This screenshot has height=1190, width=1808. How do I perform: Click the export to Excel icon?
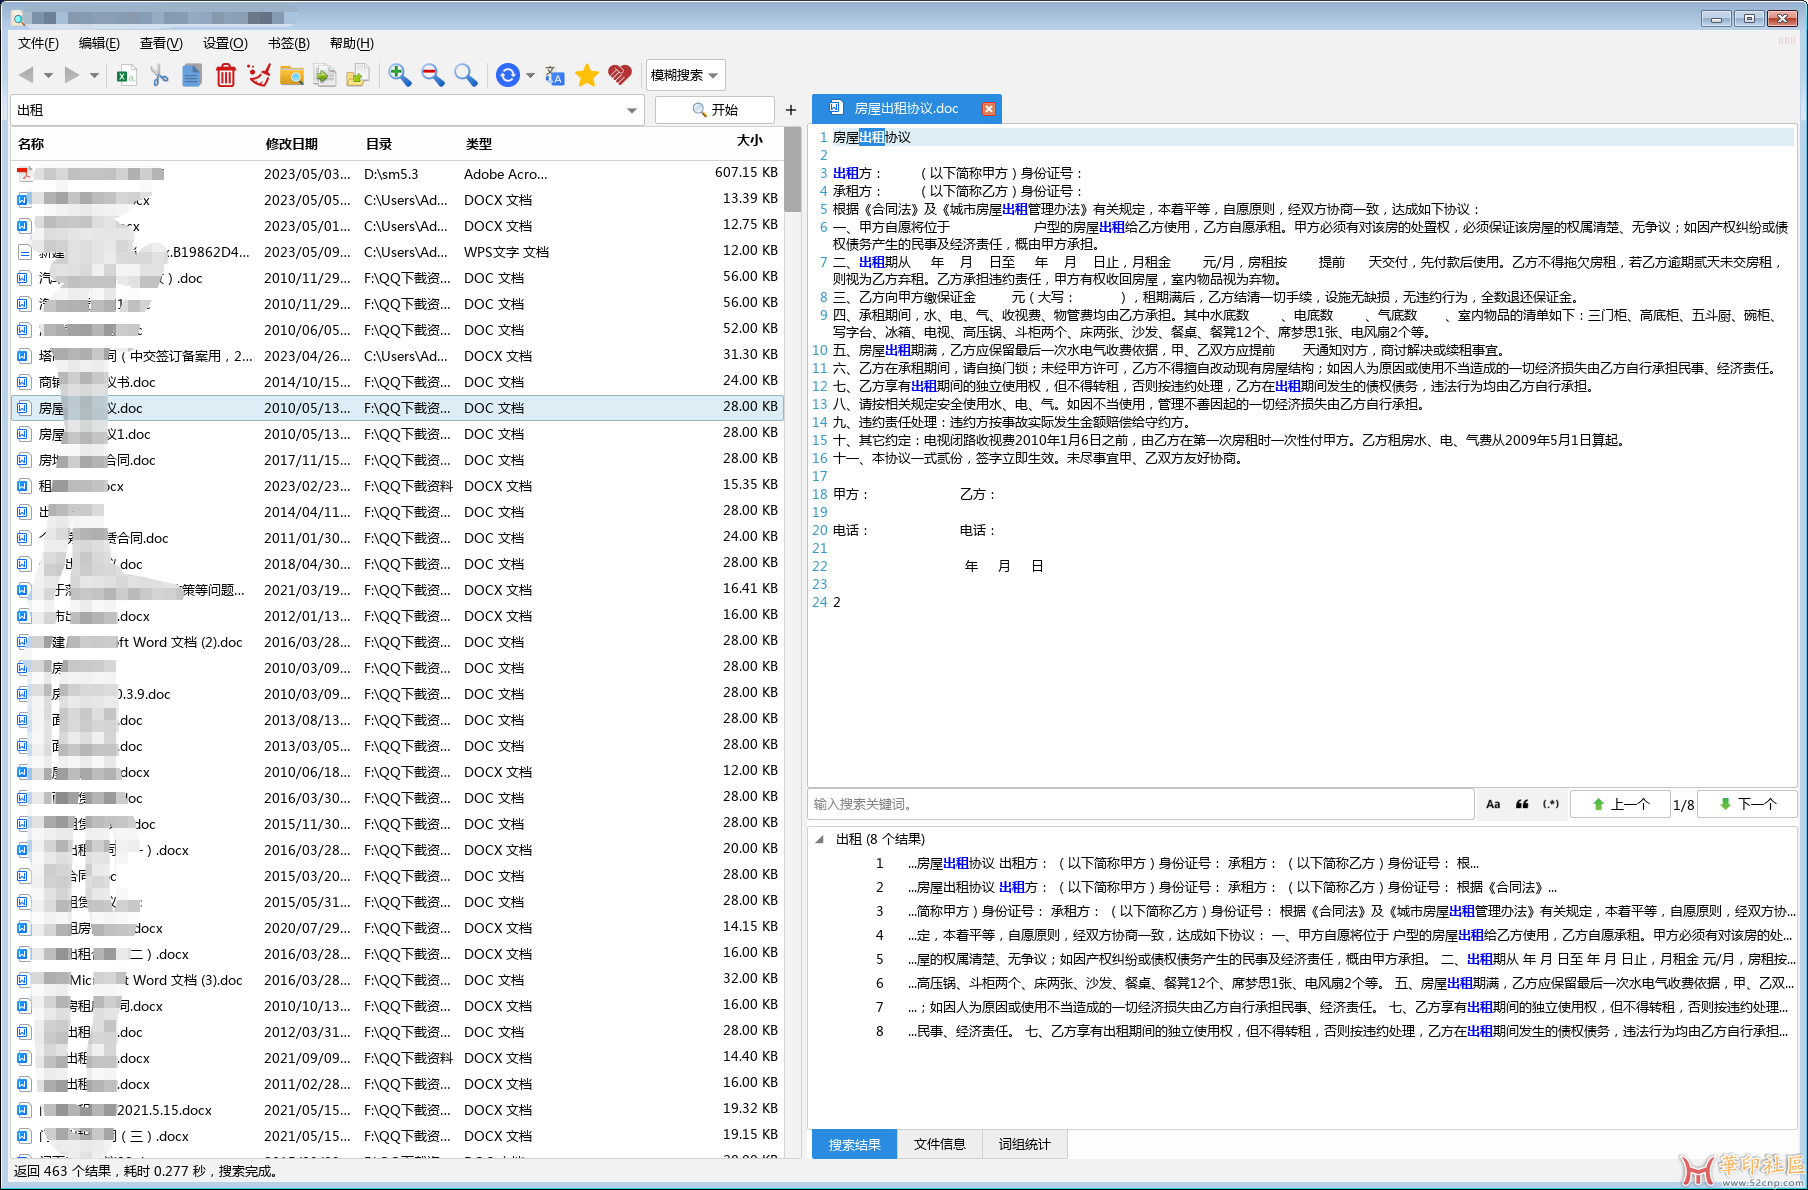[x=126, y=75]
